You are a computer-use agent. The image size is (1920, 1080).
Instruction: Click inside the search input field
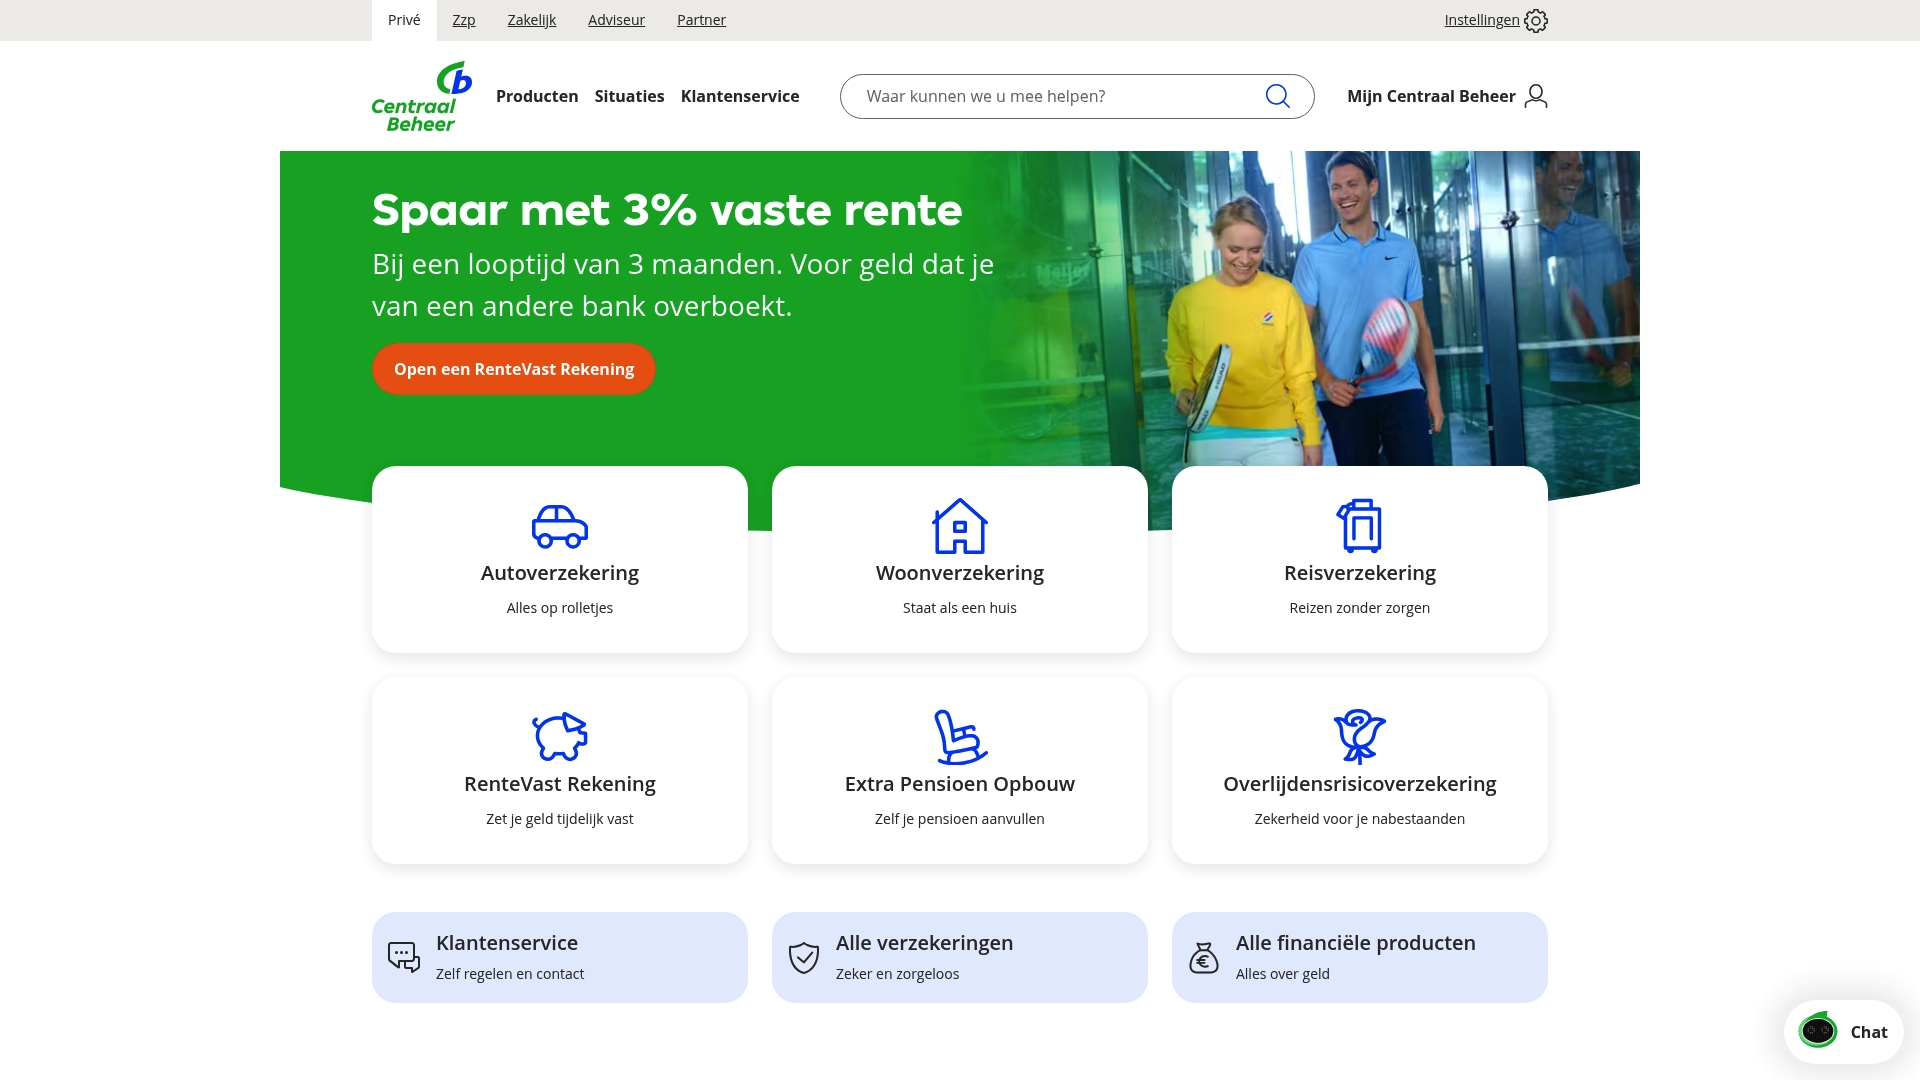[x=1050, y=96]
